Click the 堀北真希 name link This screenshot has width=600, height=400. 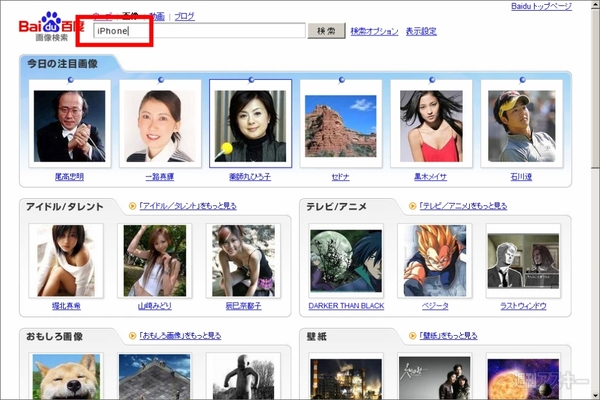pyautogui.click(x=66, y=306)
